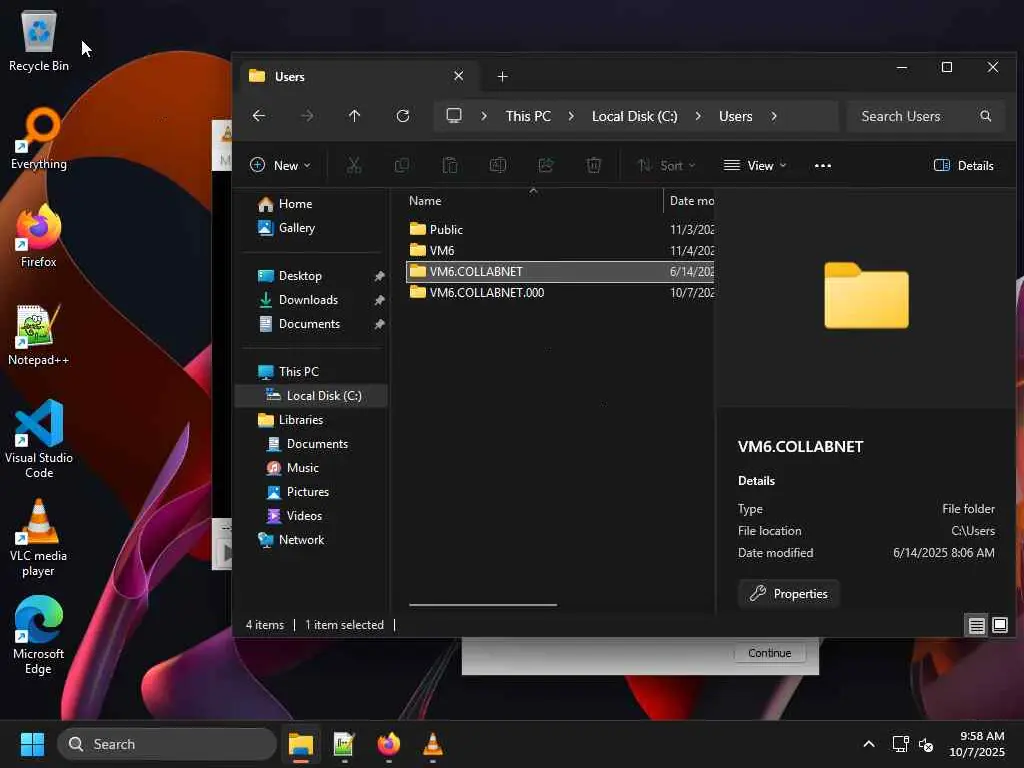
Task: Click VLC cone icon in taskbar
Action: [x=432, y=744]
